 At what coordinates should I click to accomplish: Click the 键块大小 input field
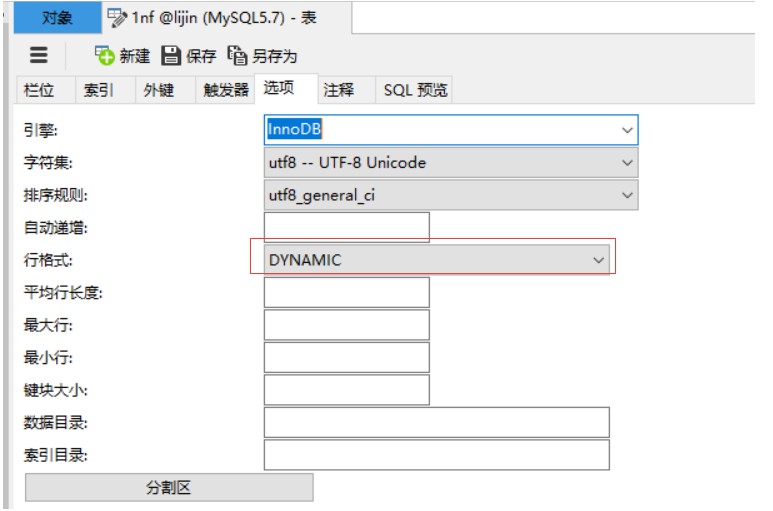347,390
